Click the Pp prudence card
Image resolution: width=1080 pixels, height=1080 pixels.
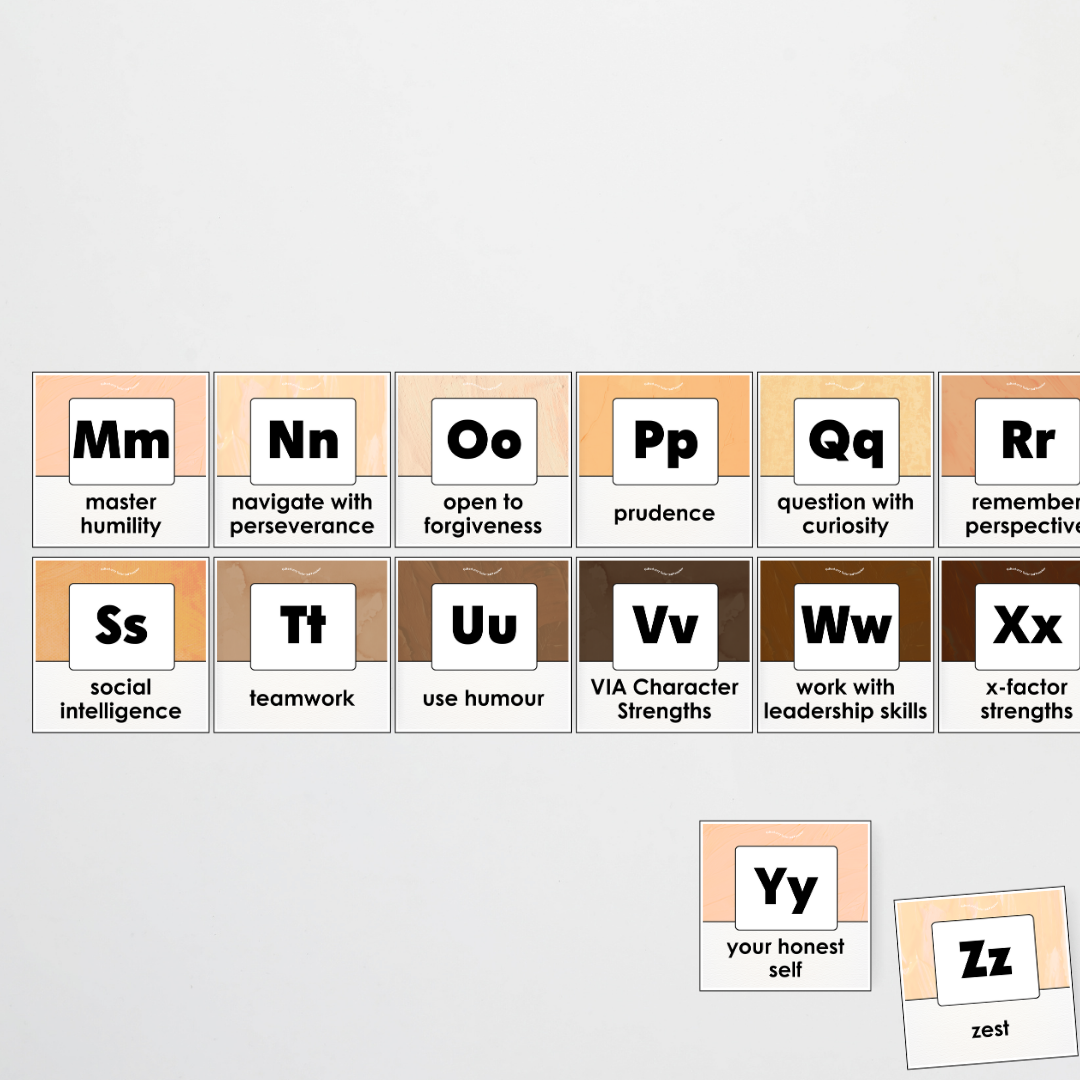[663, 458]
